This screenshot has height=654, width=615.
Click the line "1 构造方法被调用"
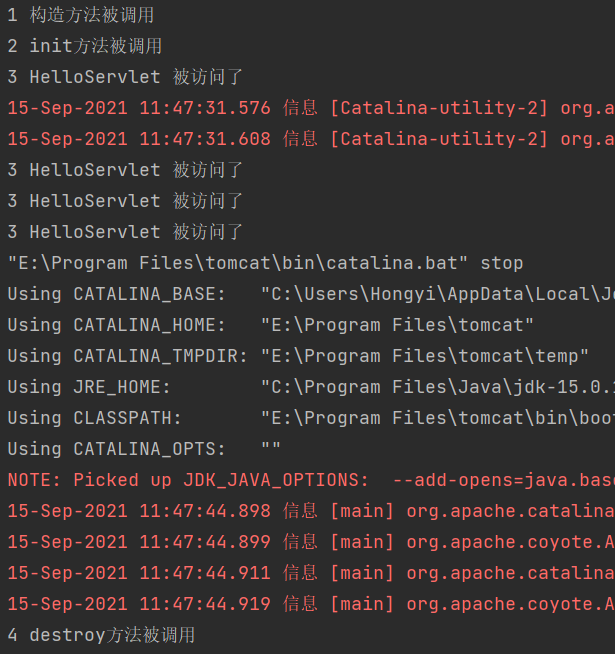pyautogui.click(x=81, y=16)
